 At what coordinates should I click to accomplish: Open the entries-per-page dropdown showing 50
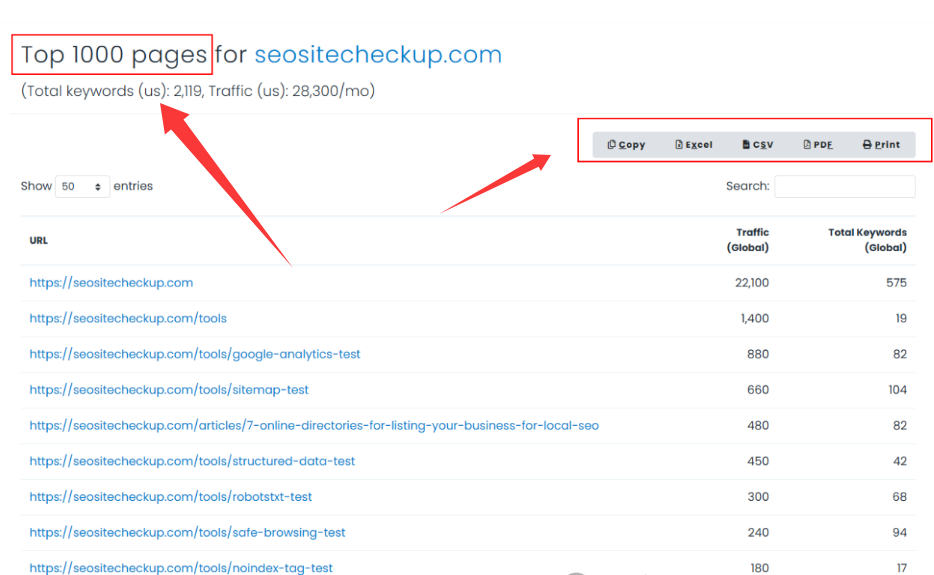(82, 187)
